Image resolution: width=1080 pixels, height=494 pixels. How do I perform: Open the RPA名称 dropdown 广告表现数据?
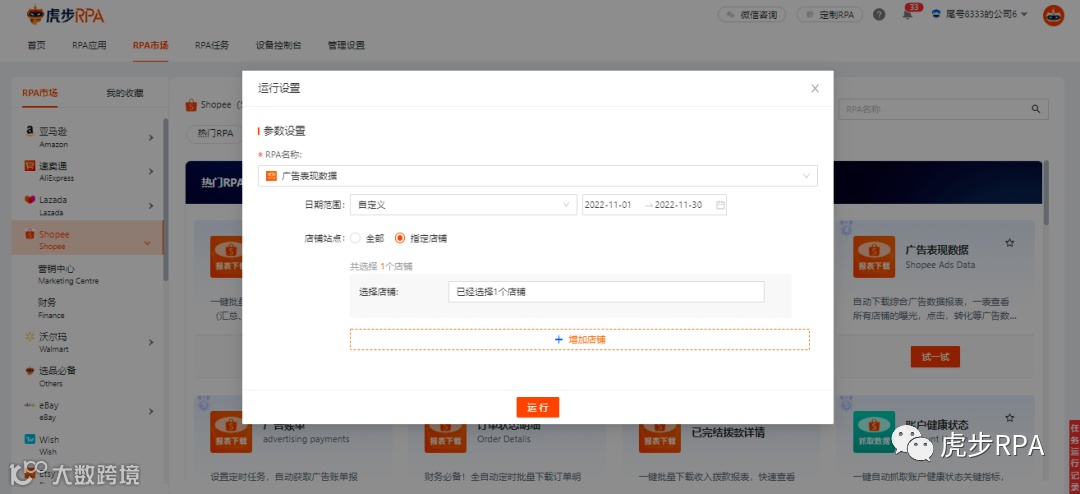(538, 176)
